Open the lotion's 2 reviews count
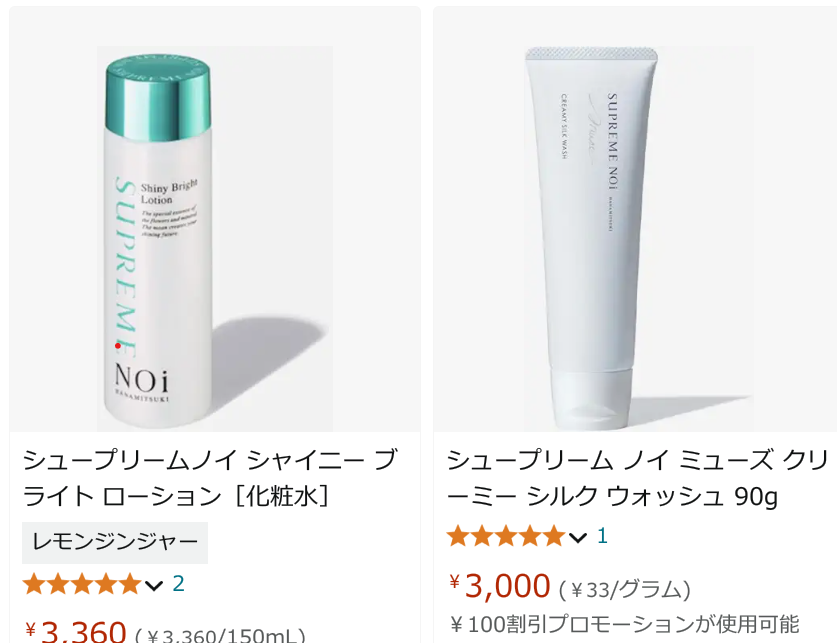The image size is (837, 643). pyautogui.click(x=178, y=584)
